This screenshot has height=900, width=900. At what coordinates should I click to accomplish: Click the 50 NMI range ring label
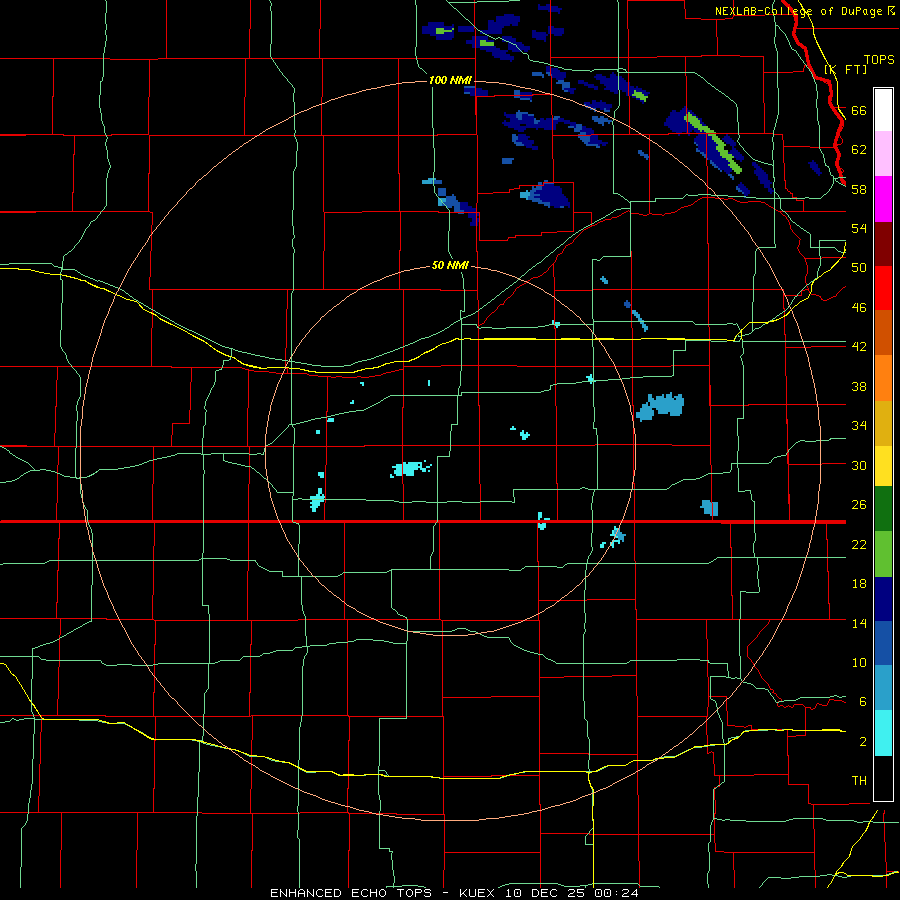tap(450, 266)
